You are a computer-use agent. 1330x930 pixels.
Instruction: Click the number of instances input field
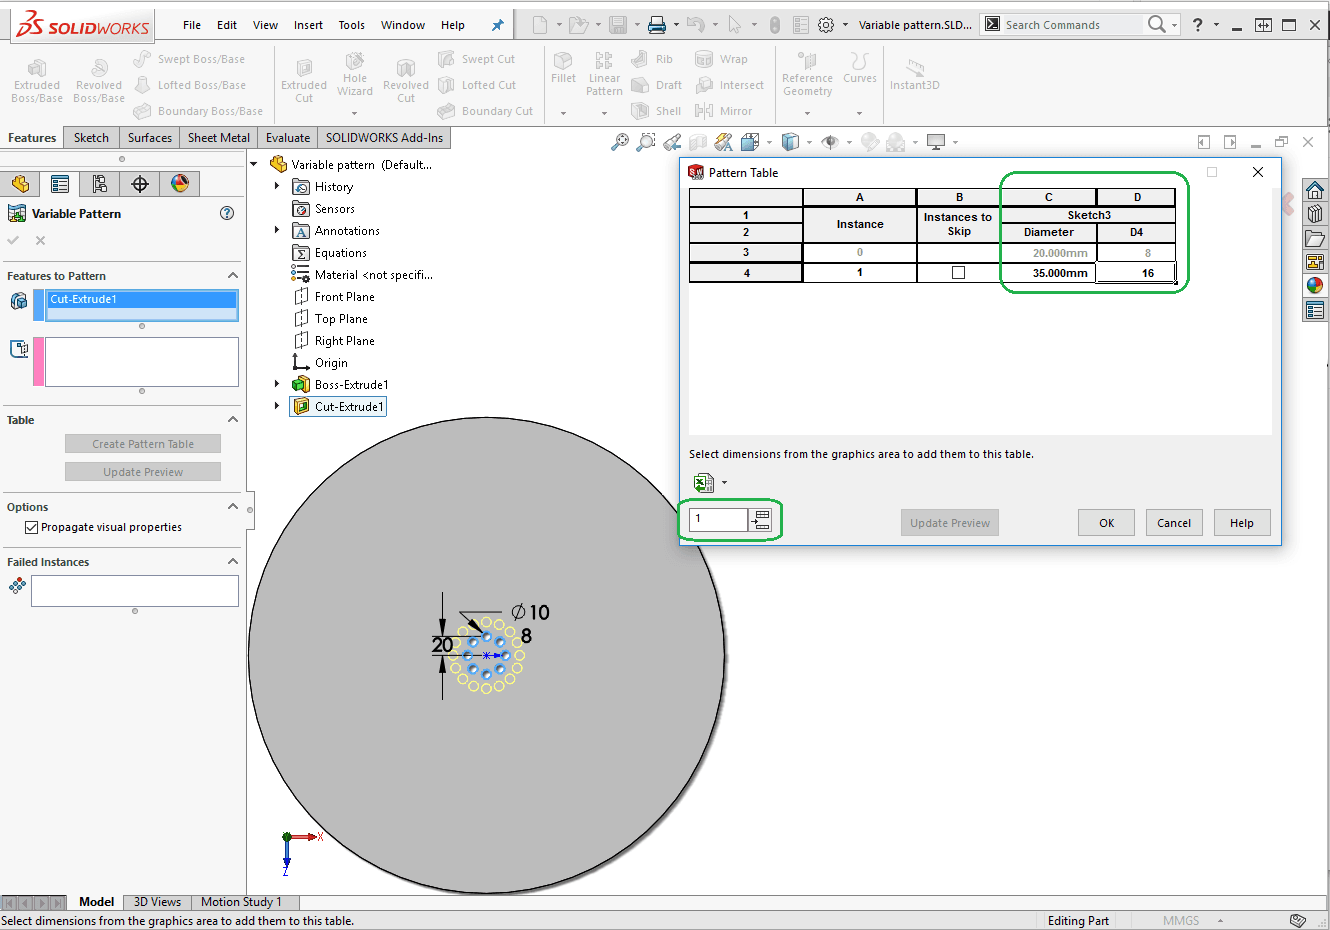click(x=718, y=519)
